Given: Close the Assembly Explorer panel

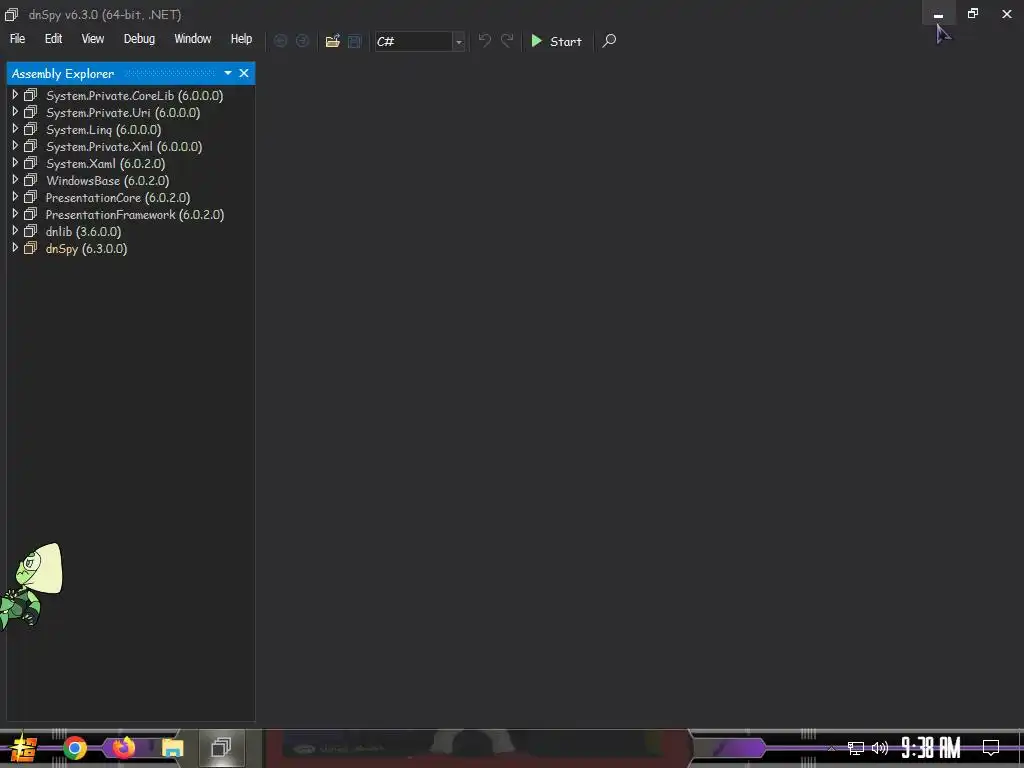Looking at the screenshot, I should coord(244,73).
